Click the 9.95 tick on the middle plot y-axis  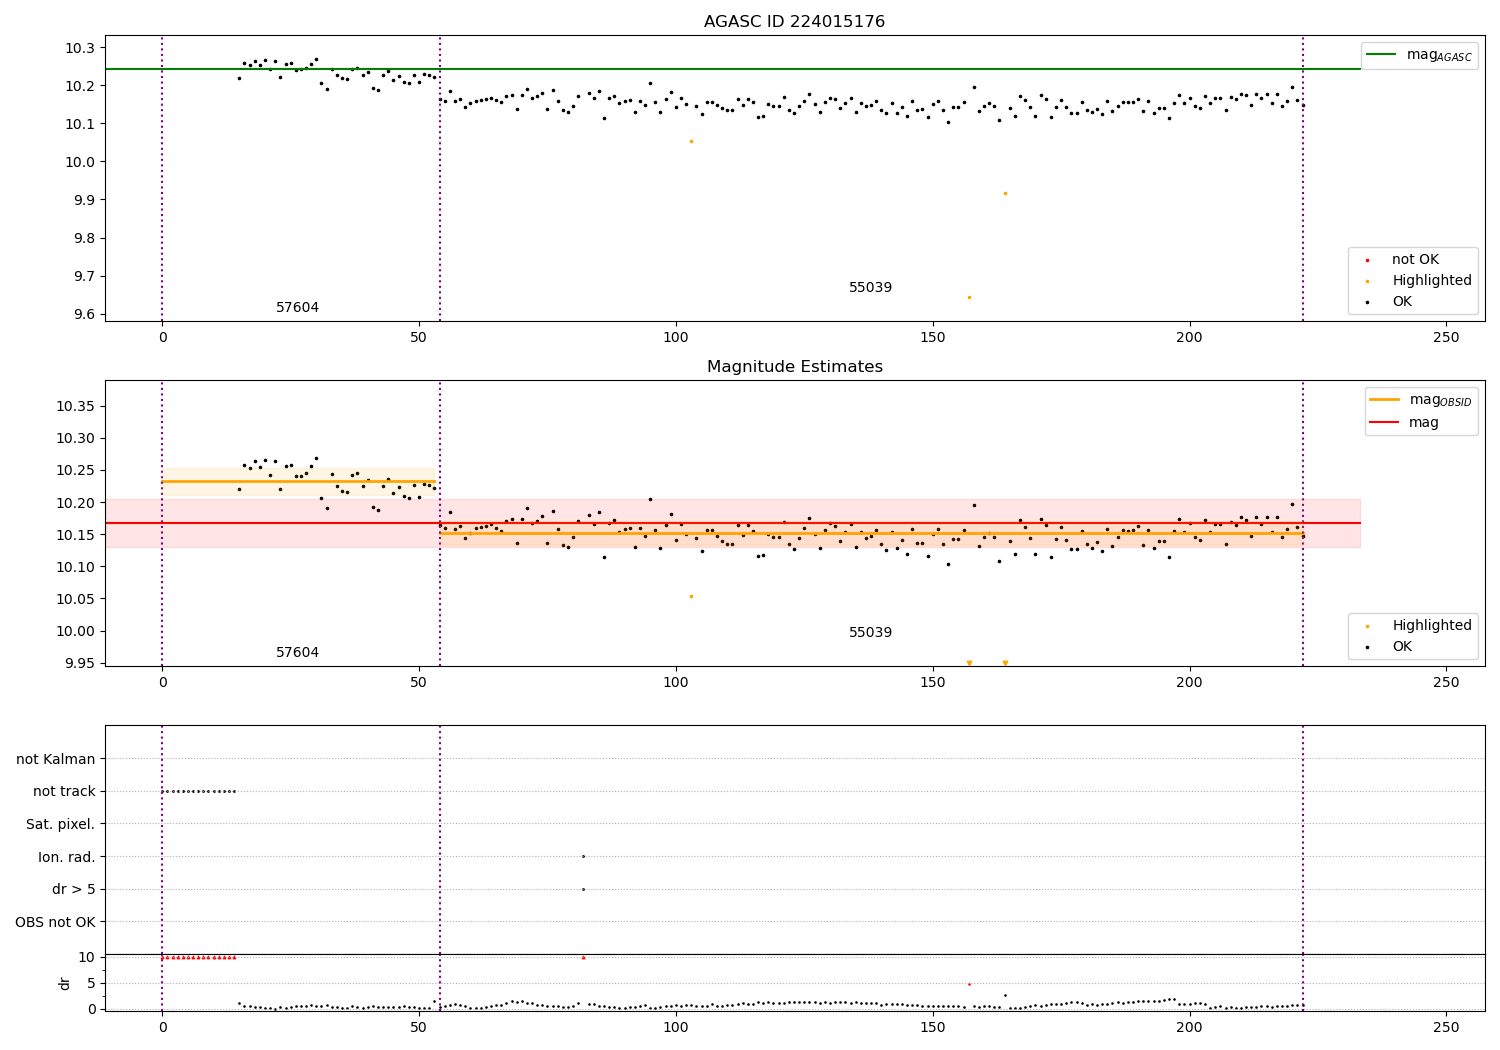79,664
